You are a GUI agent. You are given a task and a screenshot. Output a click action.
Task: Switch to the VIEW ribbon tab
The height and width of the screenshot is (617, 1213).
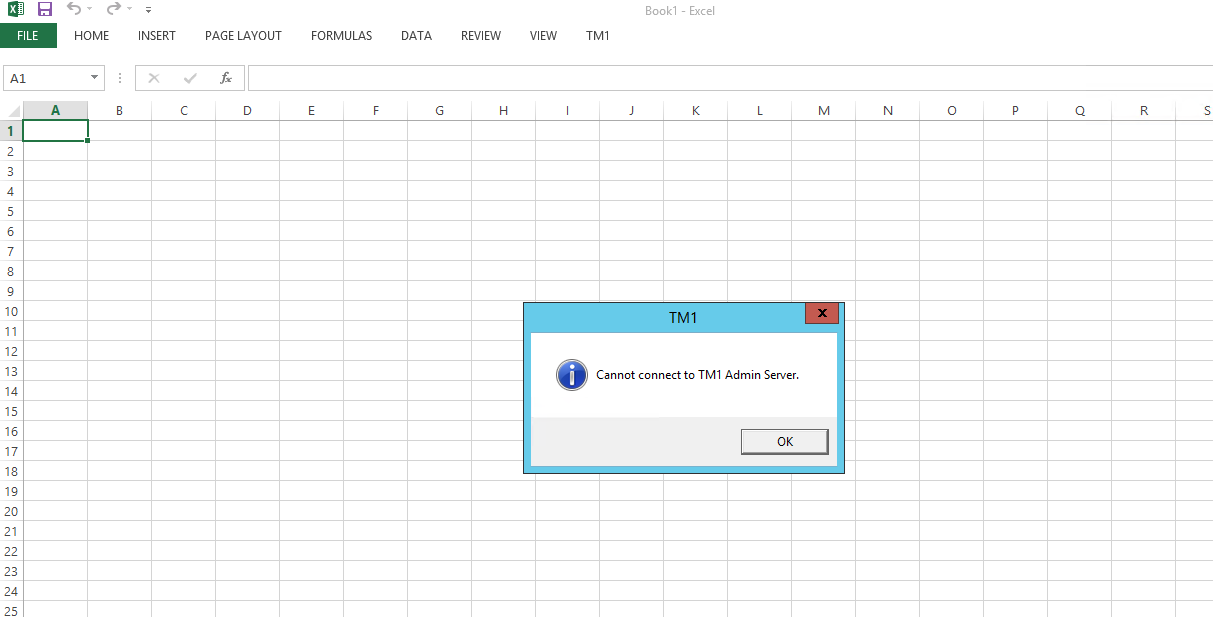543,35
